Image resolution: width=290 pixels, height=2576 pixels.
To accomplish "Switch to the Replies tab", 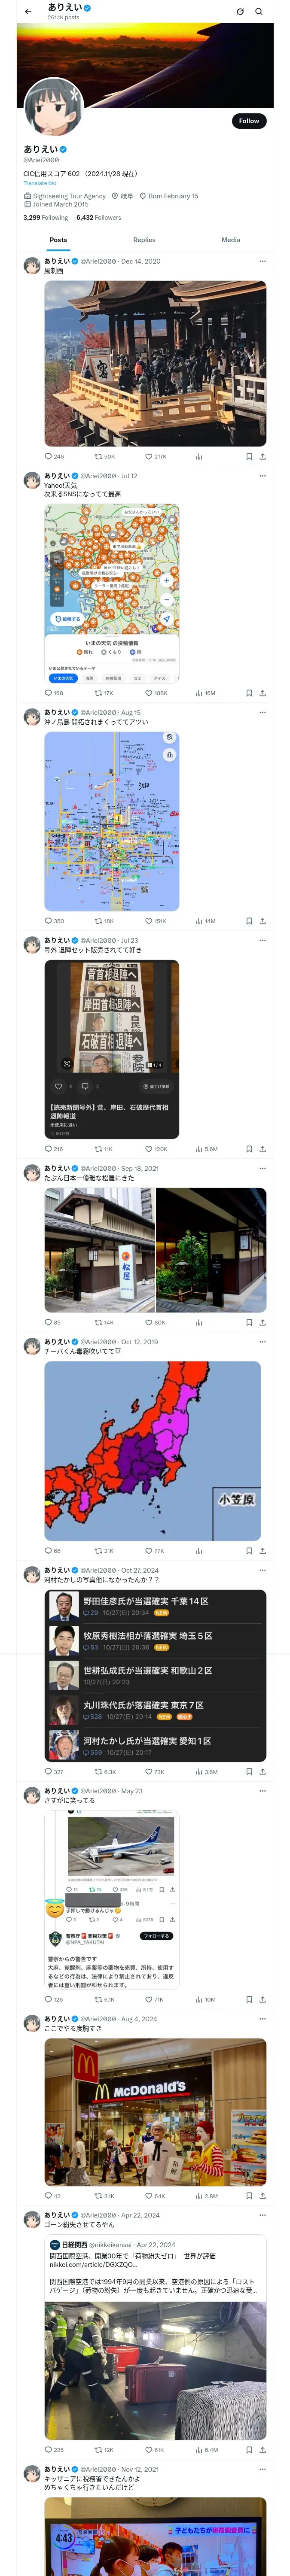I will click(x=144, y=240).
